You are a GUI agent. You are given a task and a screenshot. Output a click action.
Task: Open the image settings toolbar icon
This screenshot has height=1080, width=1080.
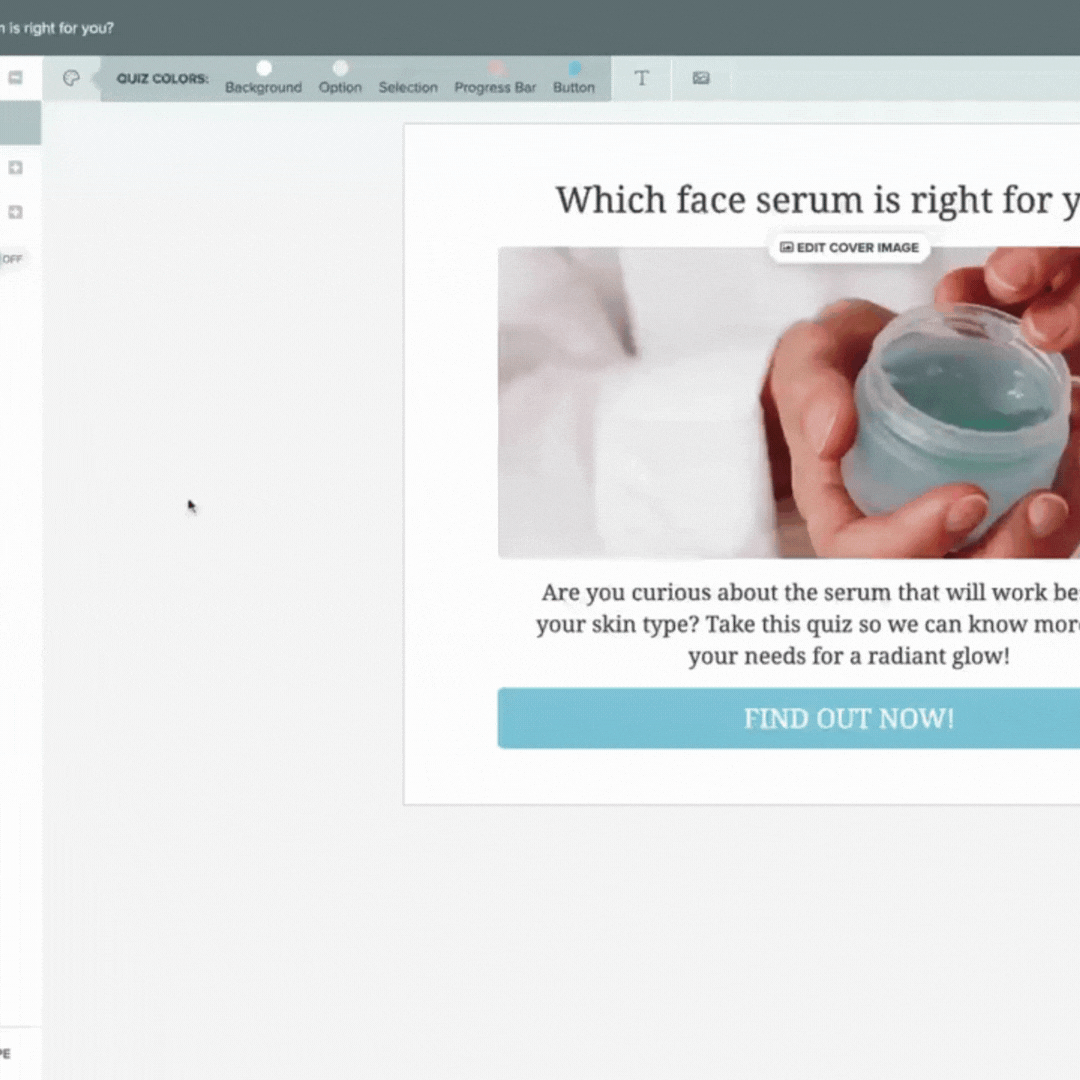(x=700, y=78)
